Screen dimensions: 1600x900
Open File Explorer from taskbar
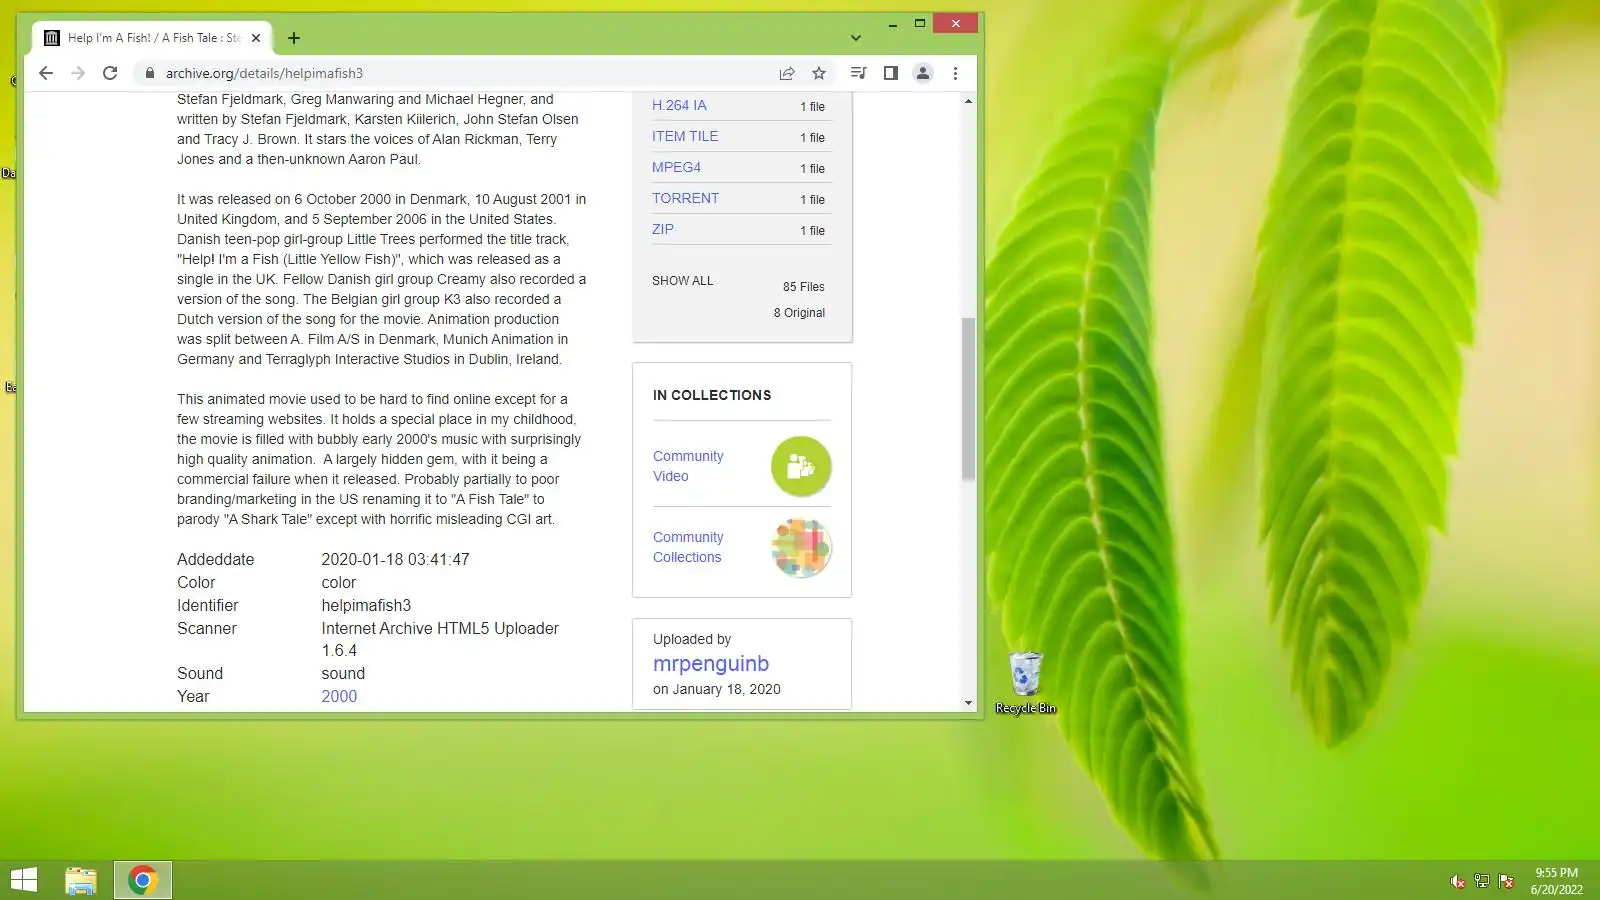[x=81, y=880]
